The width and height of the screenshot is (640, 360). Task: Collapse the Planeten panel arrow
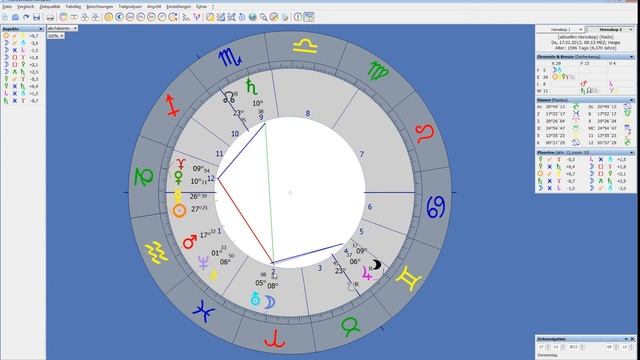tap(631, 152)
